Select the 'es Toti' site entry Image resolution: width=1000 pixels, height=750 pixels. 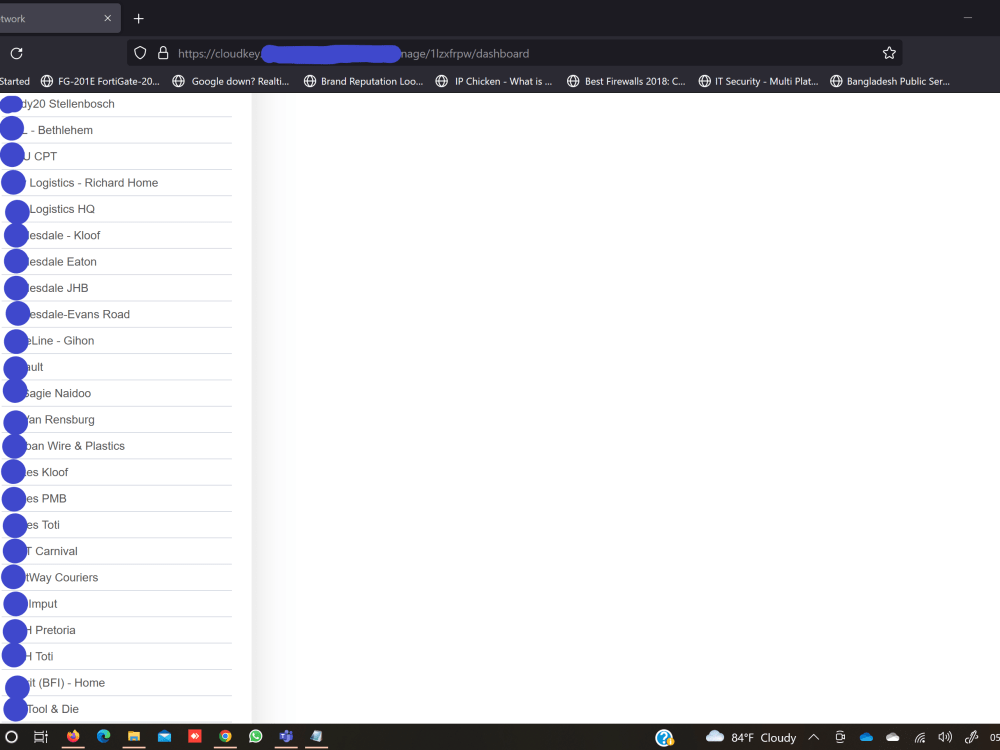[x=116, y=525]
